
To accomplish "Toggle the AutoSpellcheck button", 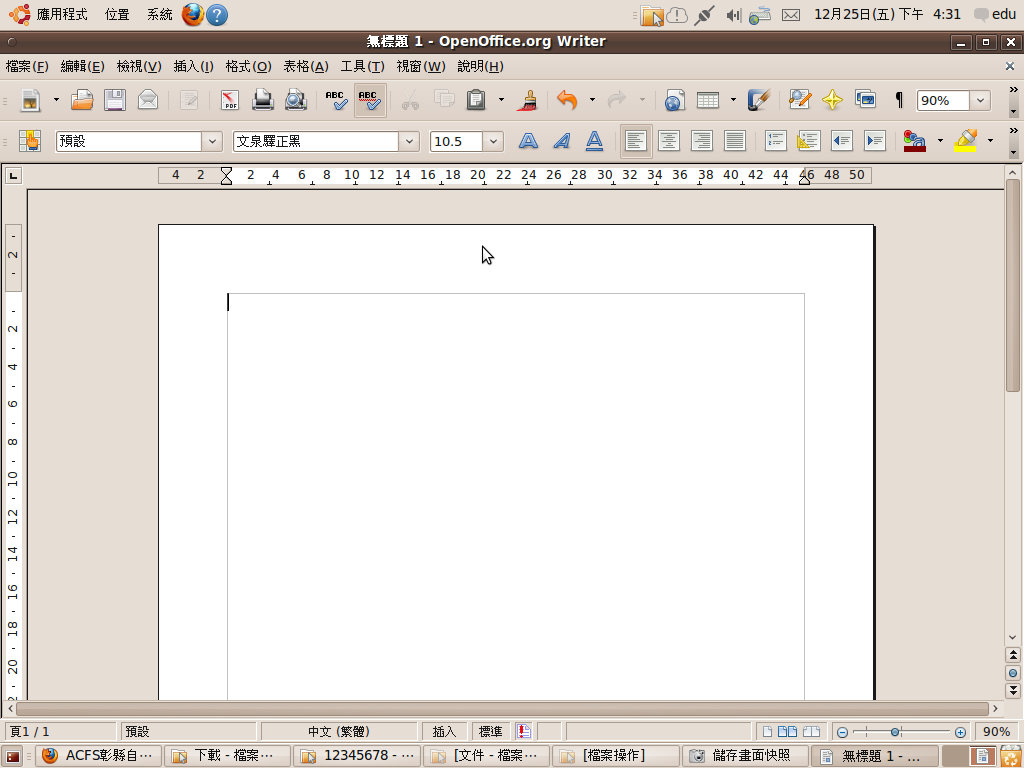I will point(369,100).
